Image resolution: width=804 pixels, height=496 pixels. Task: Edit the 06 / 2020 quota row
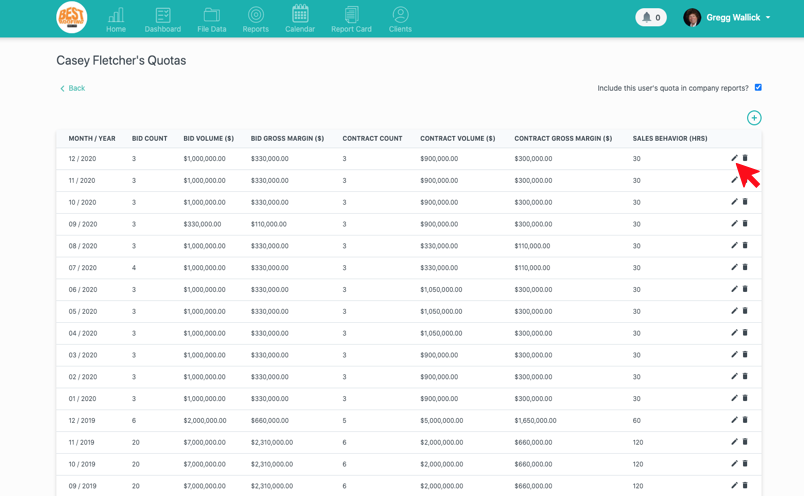pyautogui.click(x=734, y=289)
